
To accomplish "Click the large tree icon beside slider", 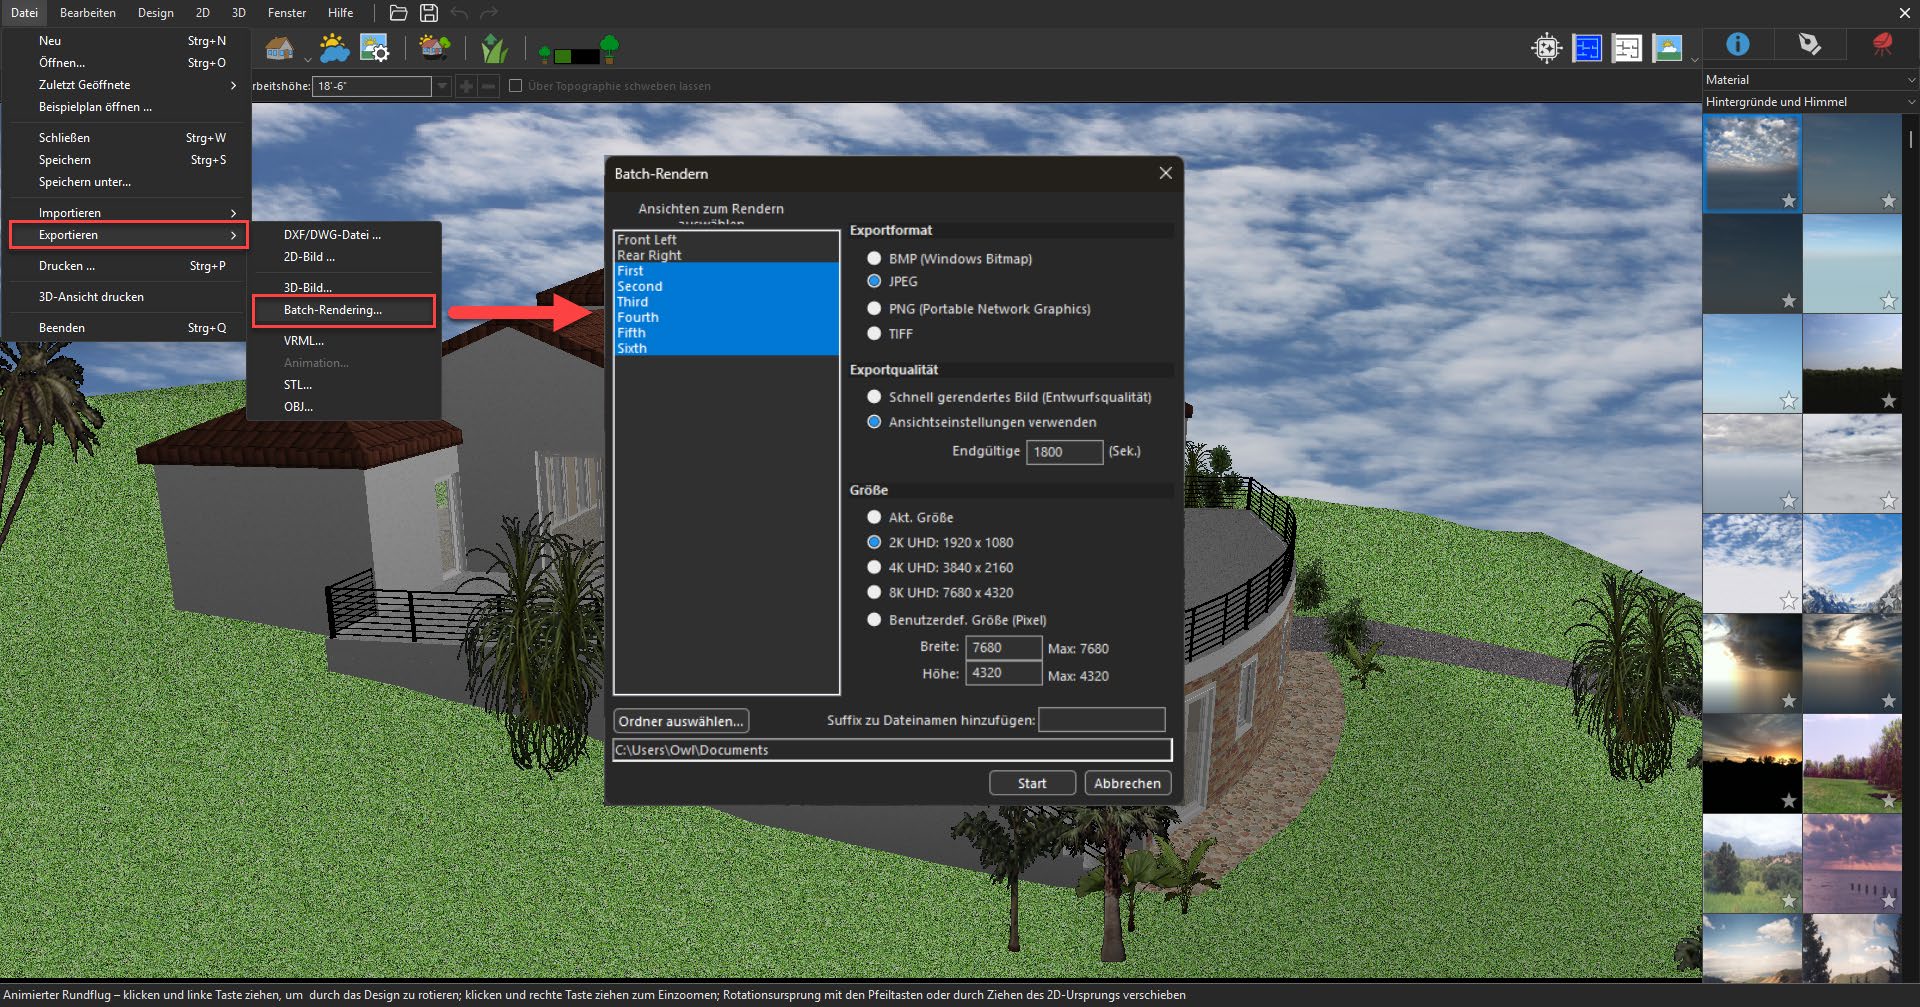I will (609, 48).
